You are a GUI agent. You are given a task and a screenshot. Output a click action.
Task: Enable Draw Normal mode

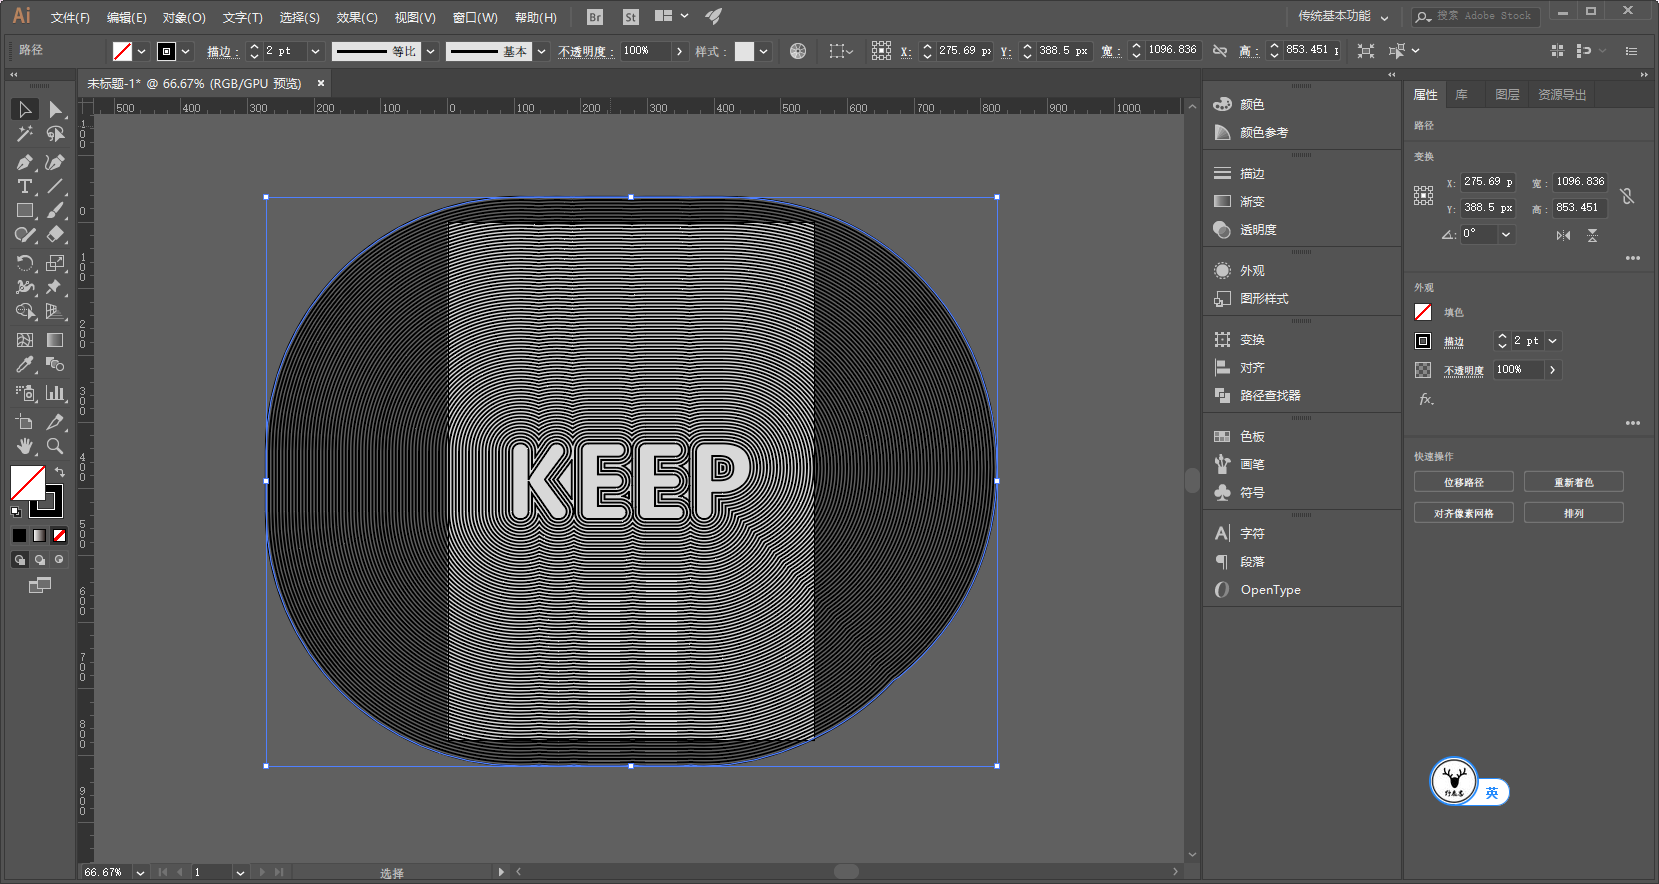pyautogui.click(x=19, y=560)
